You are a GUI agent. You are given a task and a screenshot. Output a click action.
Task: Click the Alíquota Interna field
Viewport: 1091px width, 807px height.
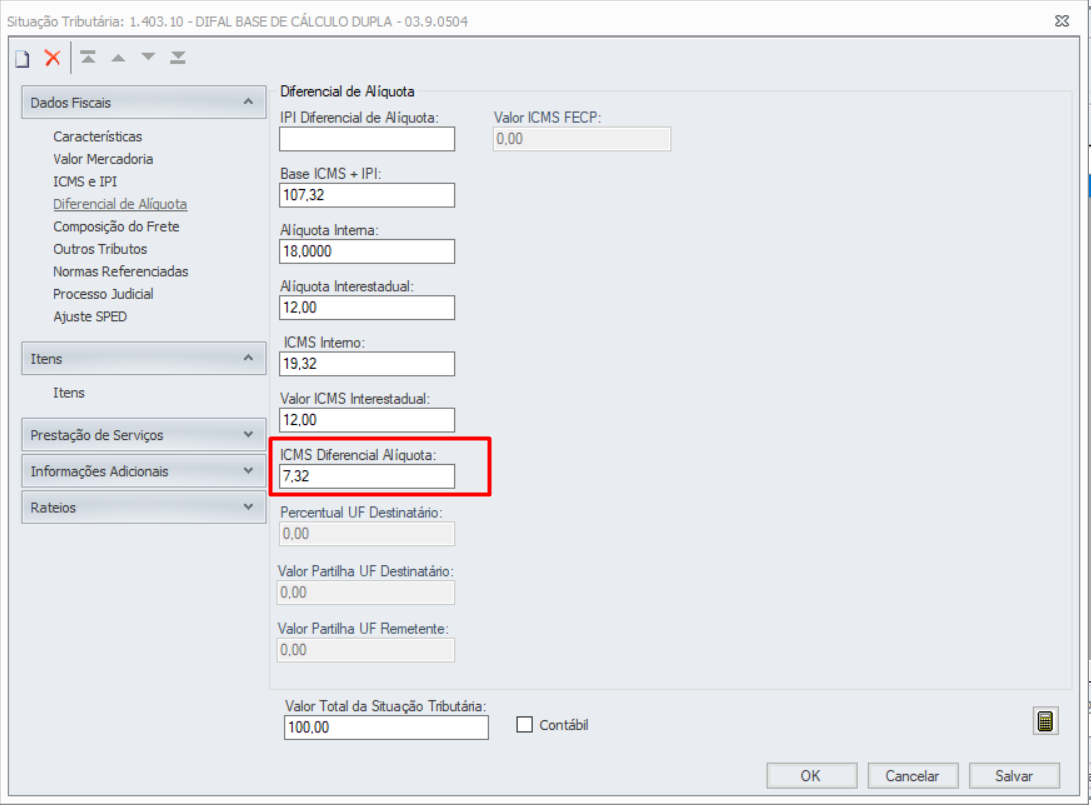click(367, 251)
